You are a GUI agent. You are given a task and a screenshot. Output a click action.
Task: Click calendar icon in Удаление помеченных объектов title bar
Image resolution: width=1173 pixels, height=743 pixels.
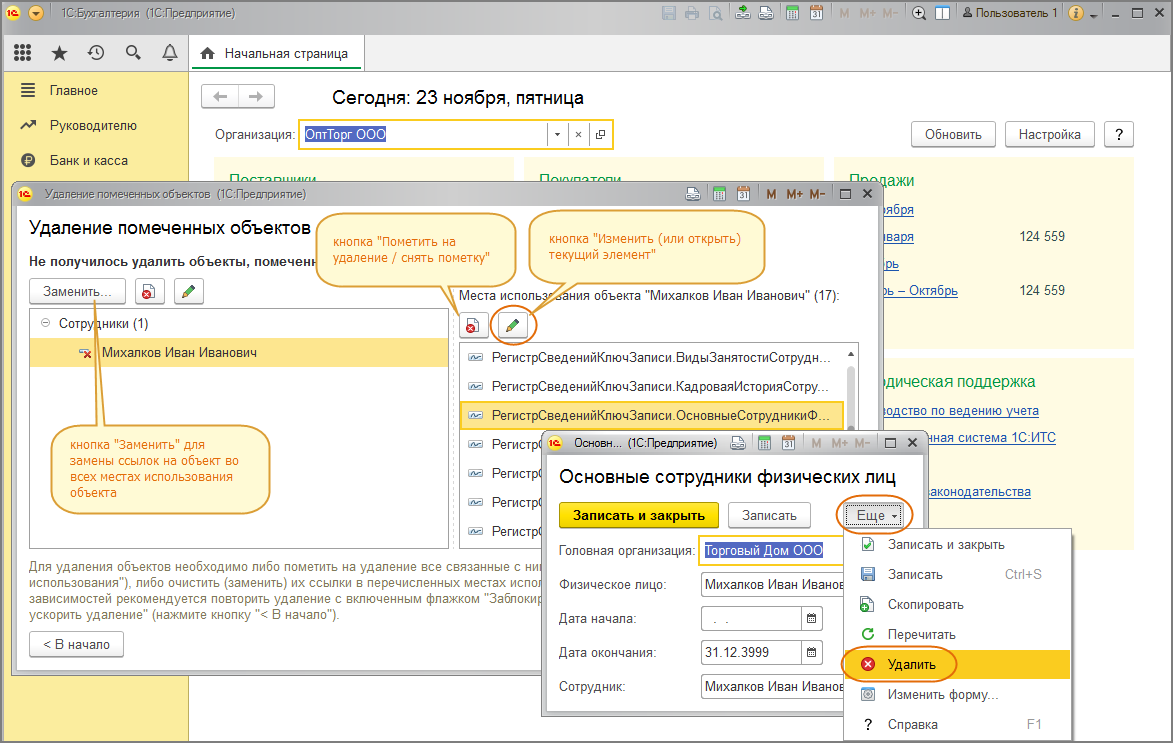pos(743,194)
